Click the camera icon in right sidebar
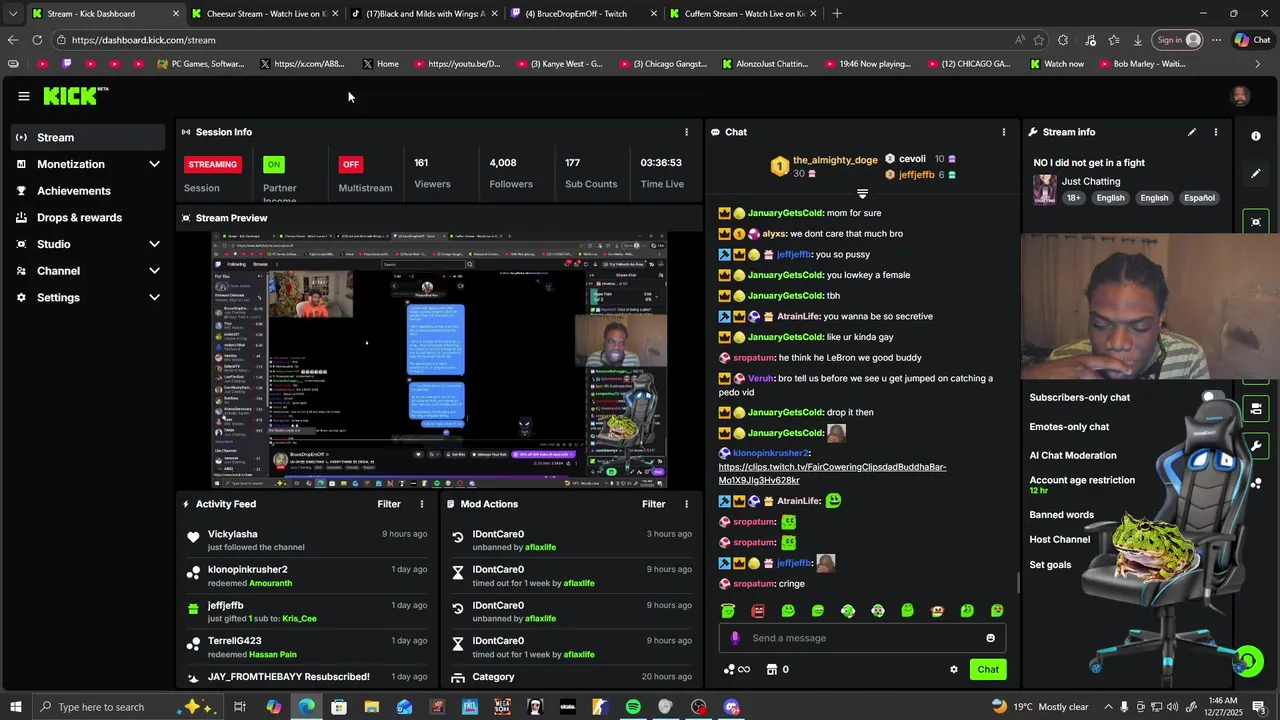 pos(1256,408)
